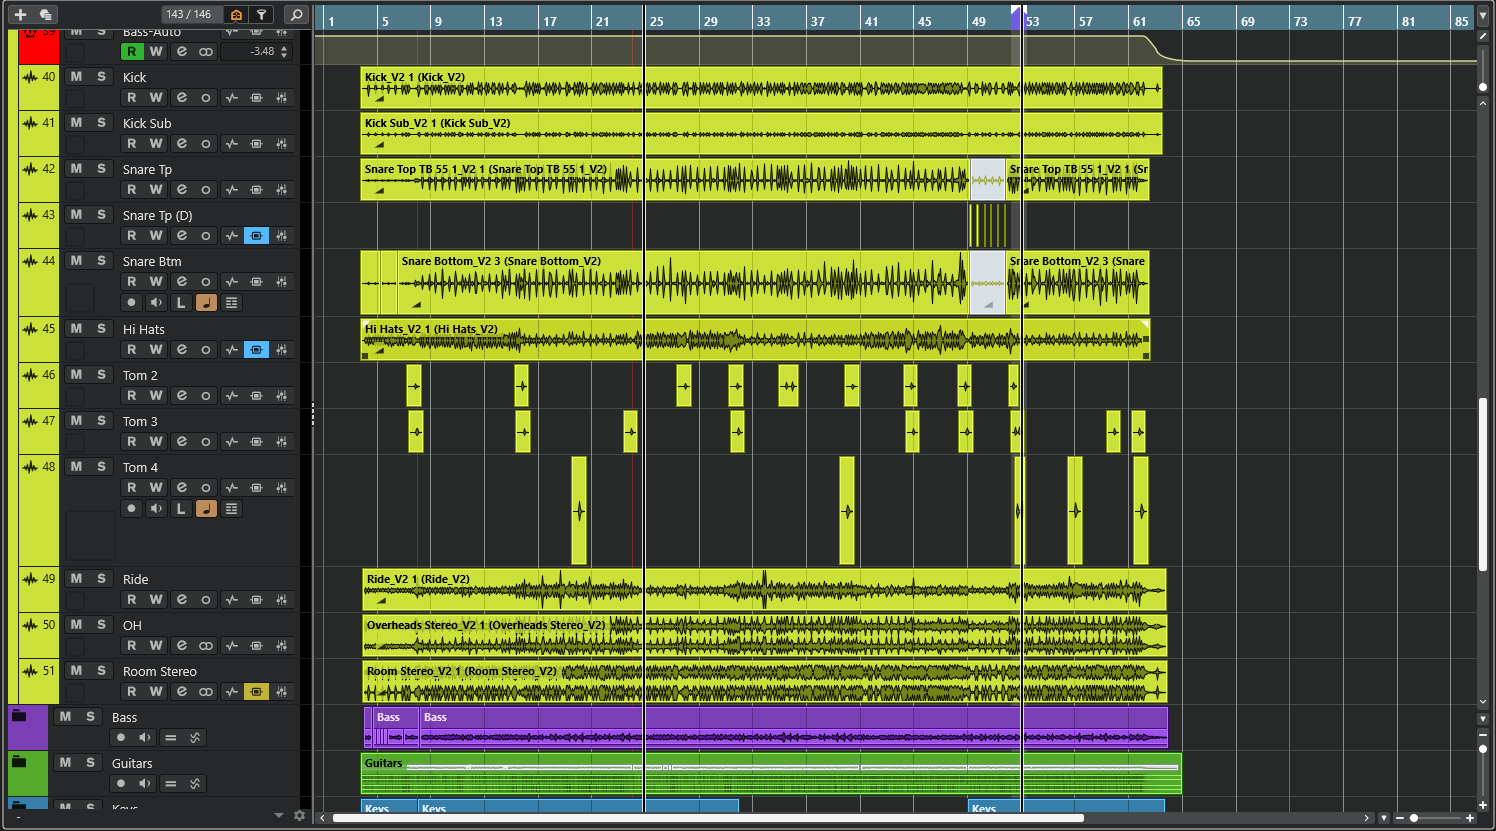The width and height of the screenshot is (1496, 831).
Task: Open the track presets icon beside Add Track
Action: click(45, 14)
